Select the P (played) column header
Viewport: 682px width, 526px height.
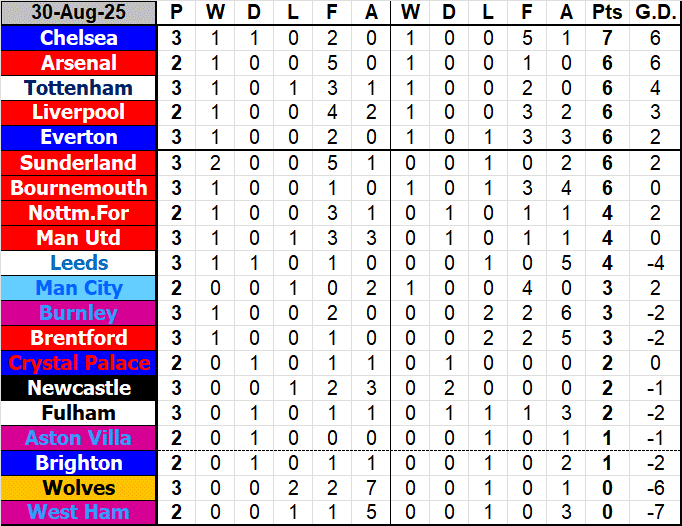[177, 13]
